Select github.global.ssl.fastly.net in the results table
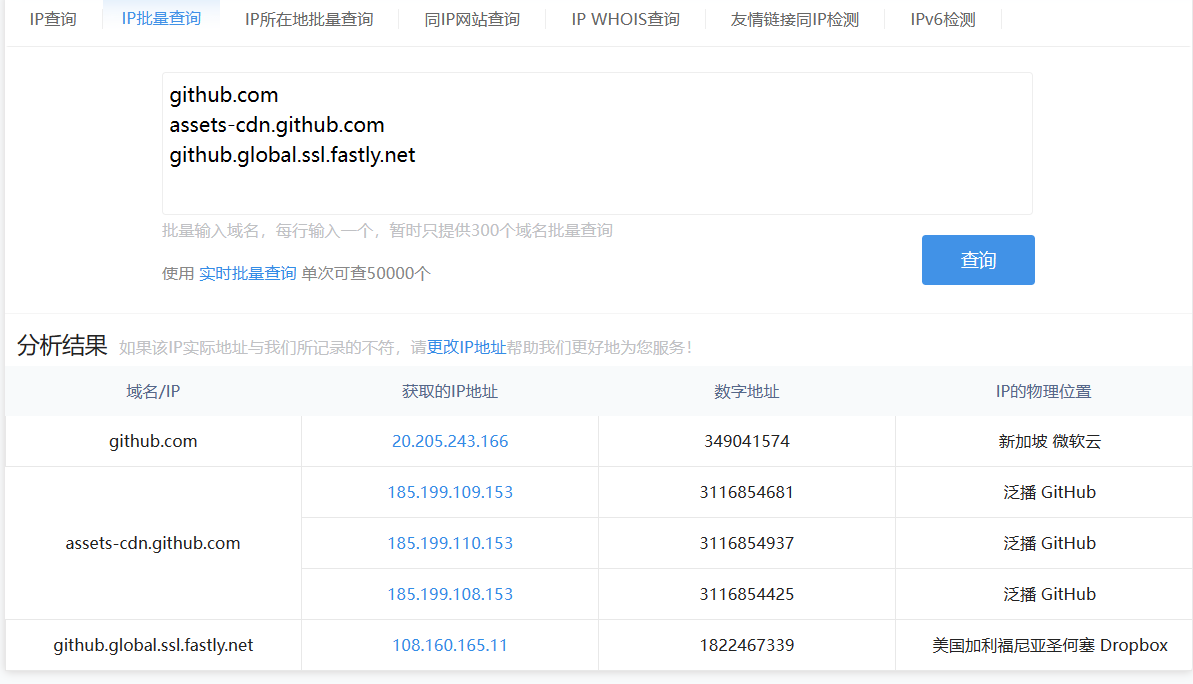 153,645
